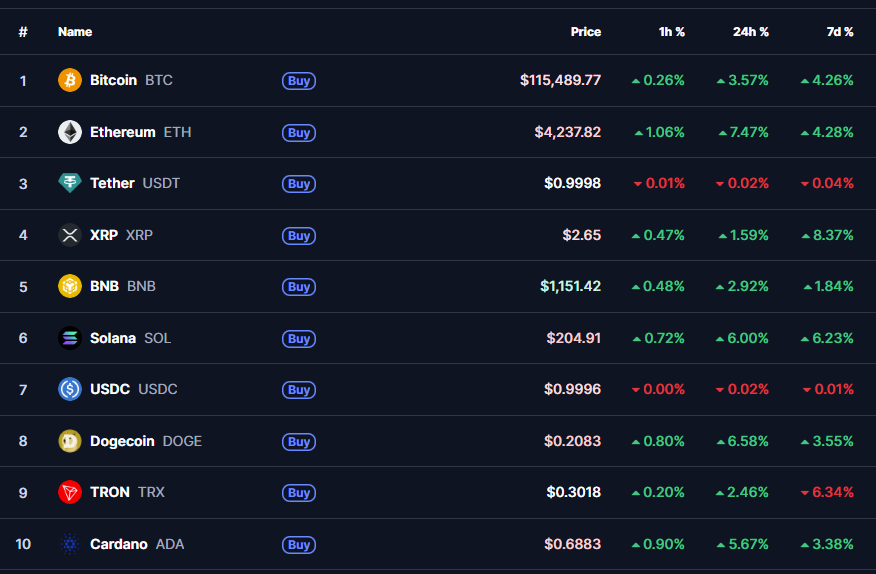Screen dimensions: 876x574
Task: Open the Bitcoin BTC name link
Action: coord(131,80)
